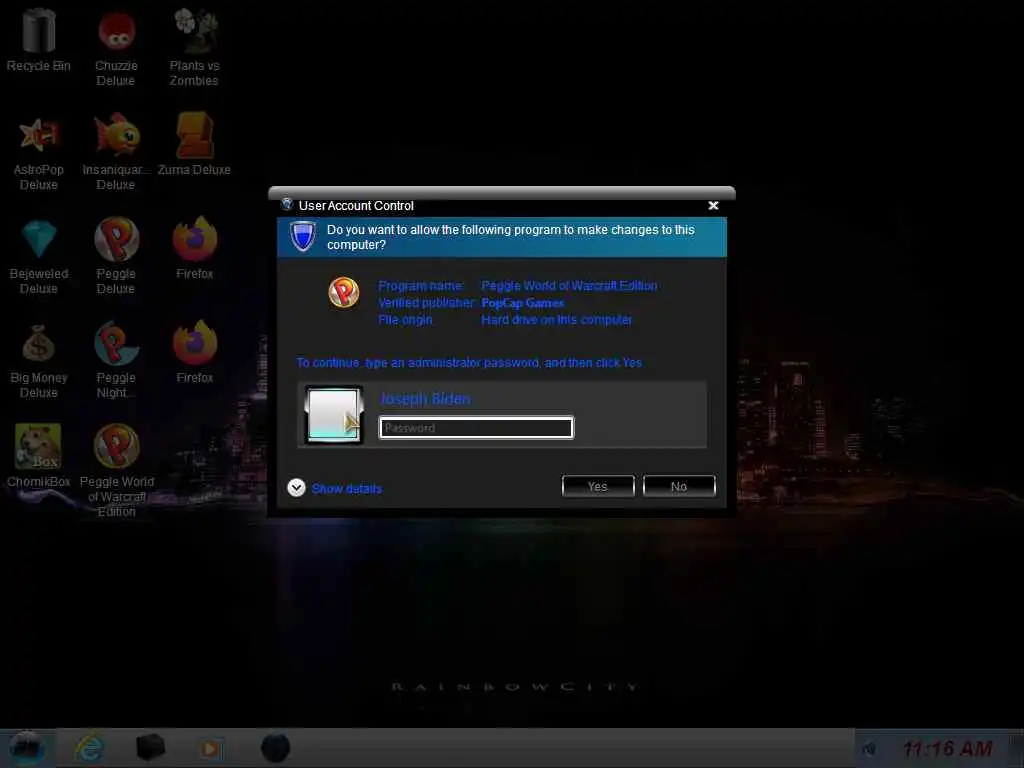The image size is (1024, 768).
Task: Select the Zuma Deluxe desktop icon
Action: (194, 144)
